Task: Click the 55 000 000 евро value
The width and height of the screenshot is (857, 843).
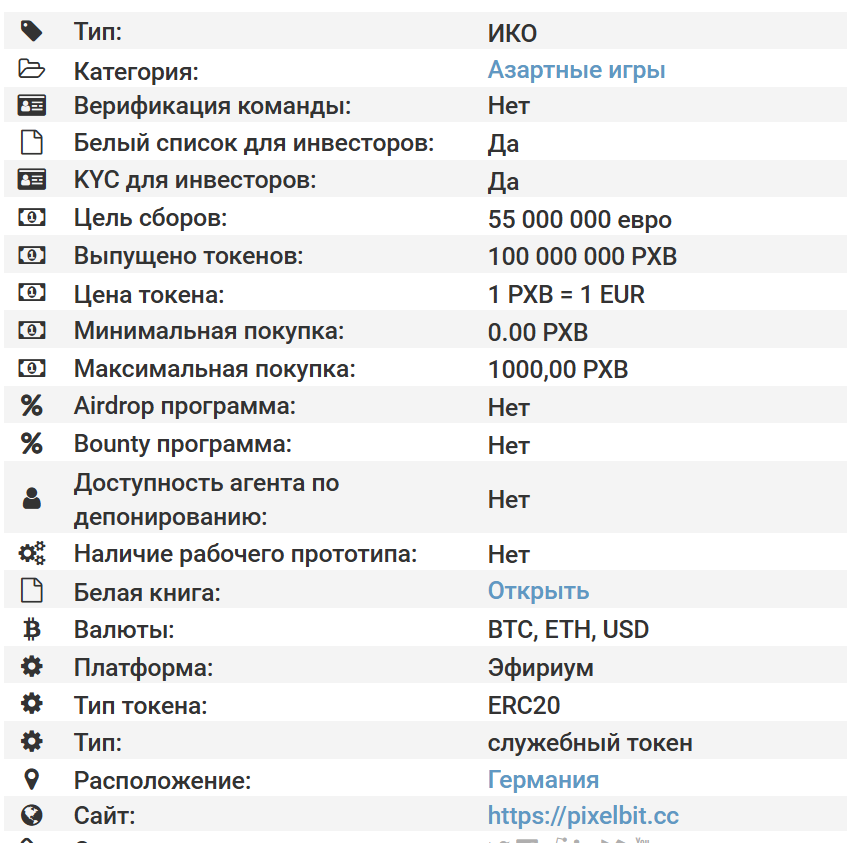Action: click(x=579, y=220)
